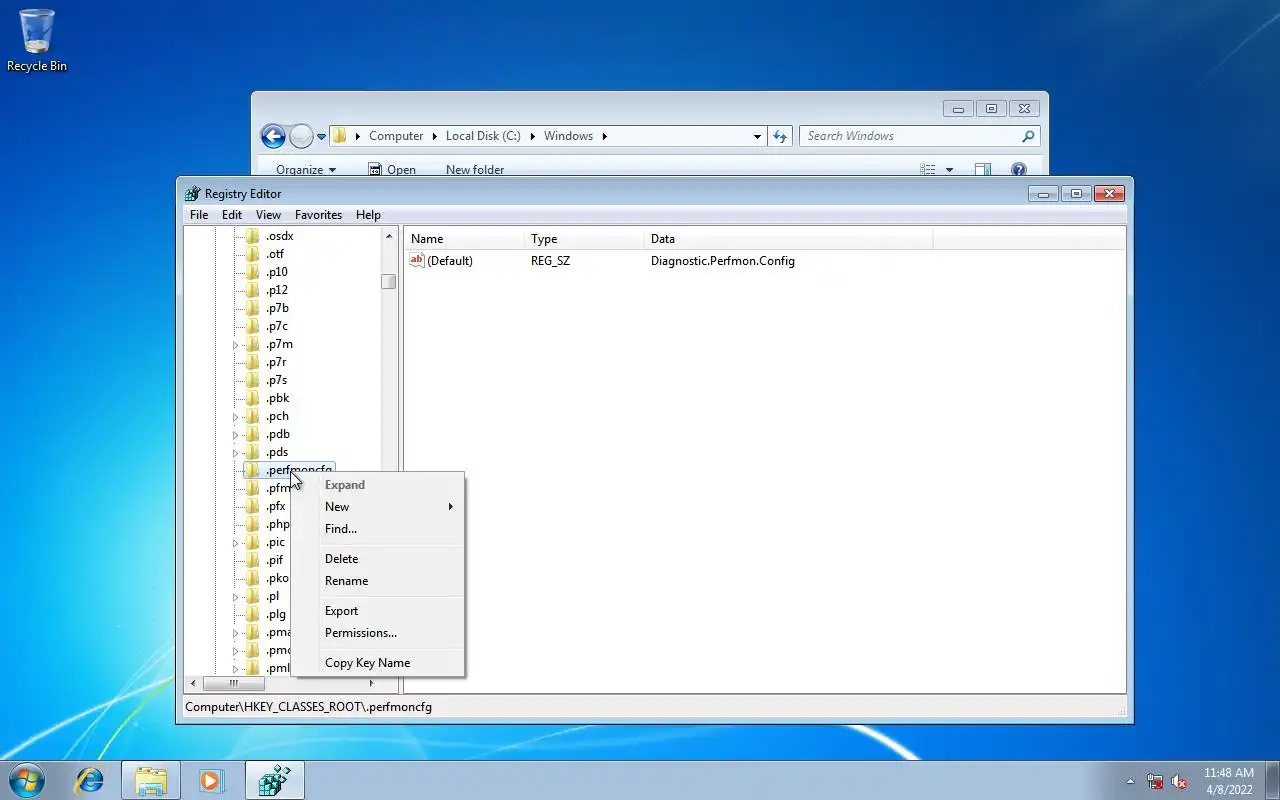Click New folder in Explorer toolbar
The width and height of the screenshot is (1280, 800).
[475, 170]
